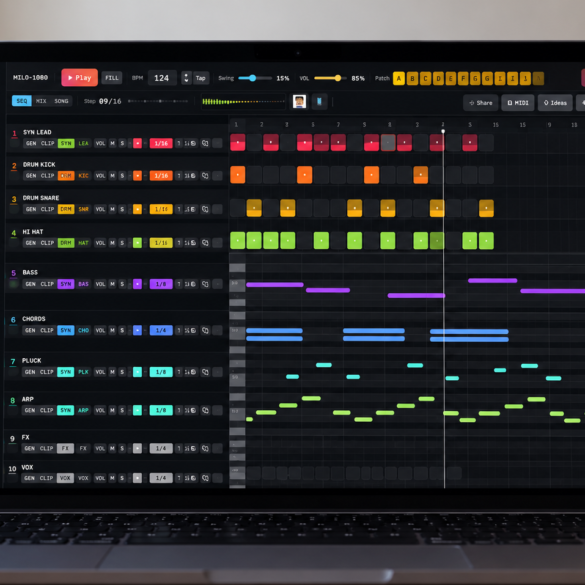The image size is (585, 585).
Task: Click the copy icon on DRUM SNARE track
Action: point(205,209)
